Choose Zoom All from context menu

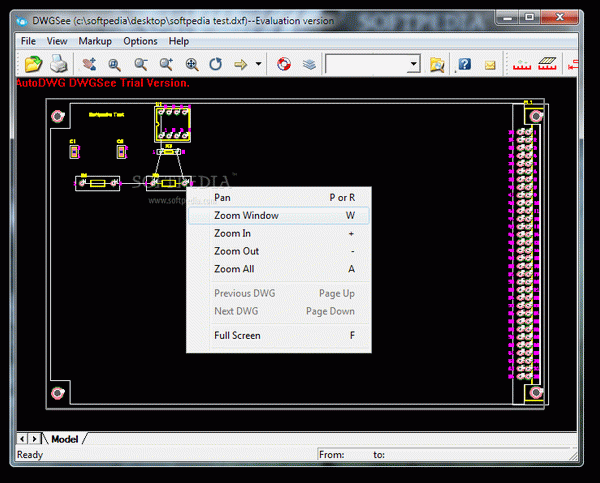click(x=279, y=269)
